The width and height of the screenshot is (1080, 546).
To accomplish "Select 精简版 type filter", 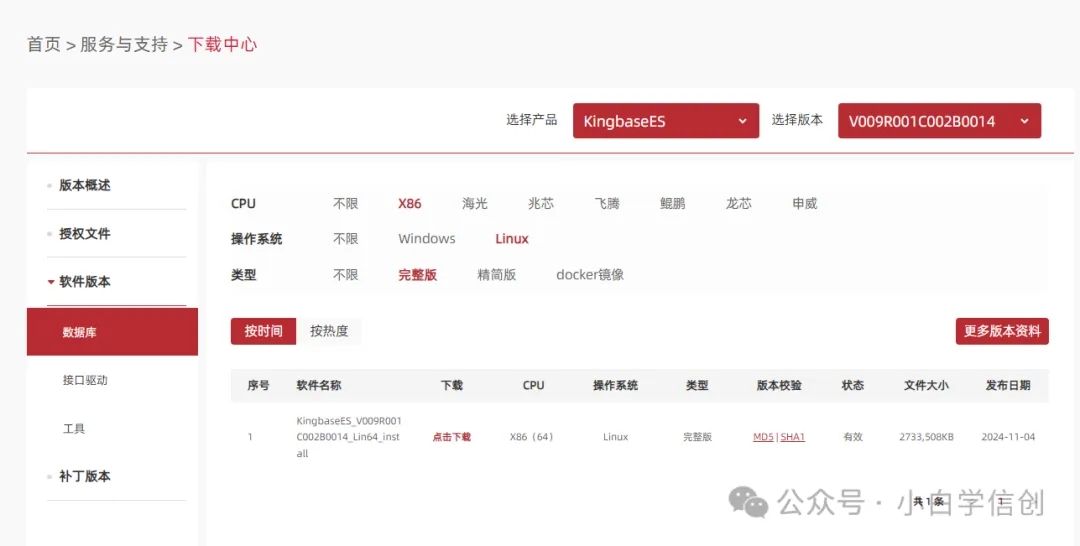I will click(497, 275).
